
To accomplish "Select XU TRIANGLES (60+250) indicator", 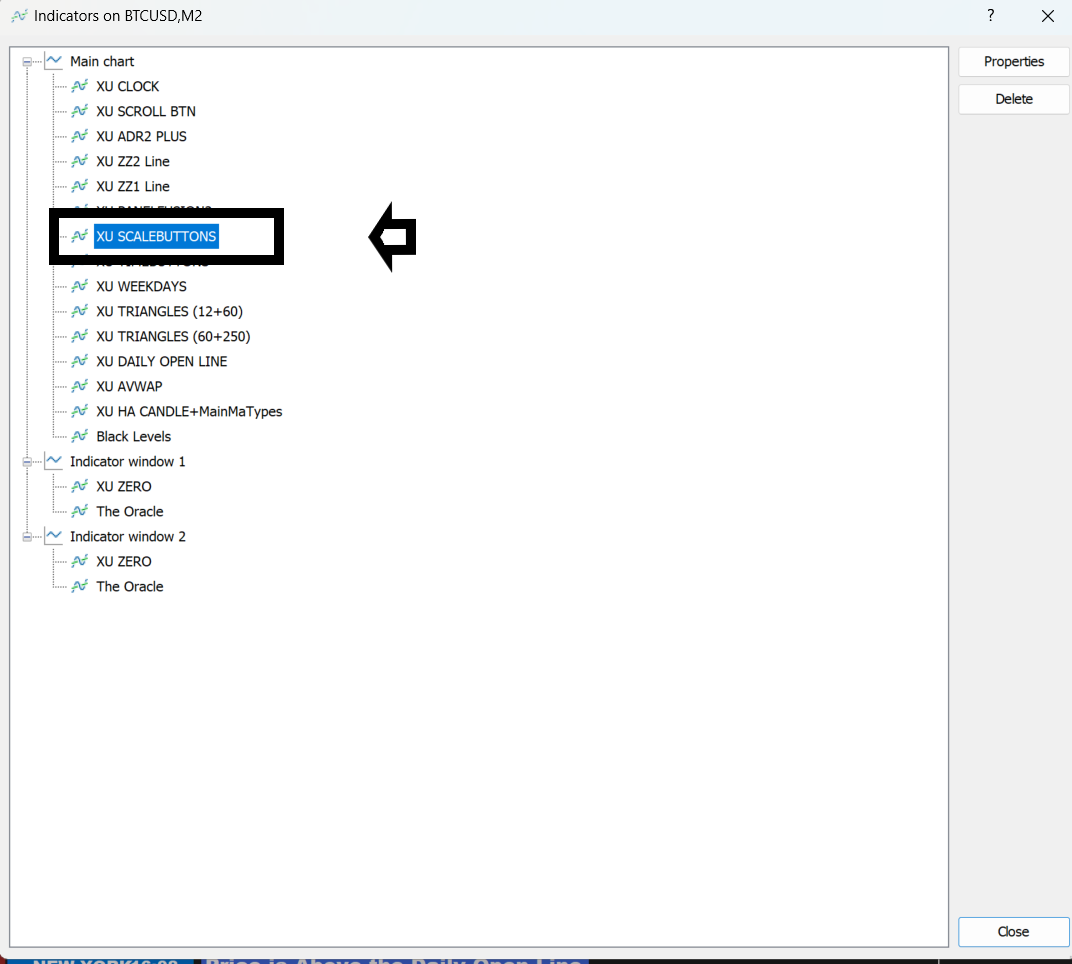I will (x=173, y=336).
